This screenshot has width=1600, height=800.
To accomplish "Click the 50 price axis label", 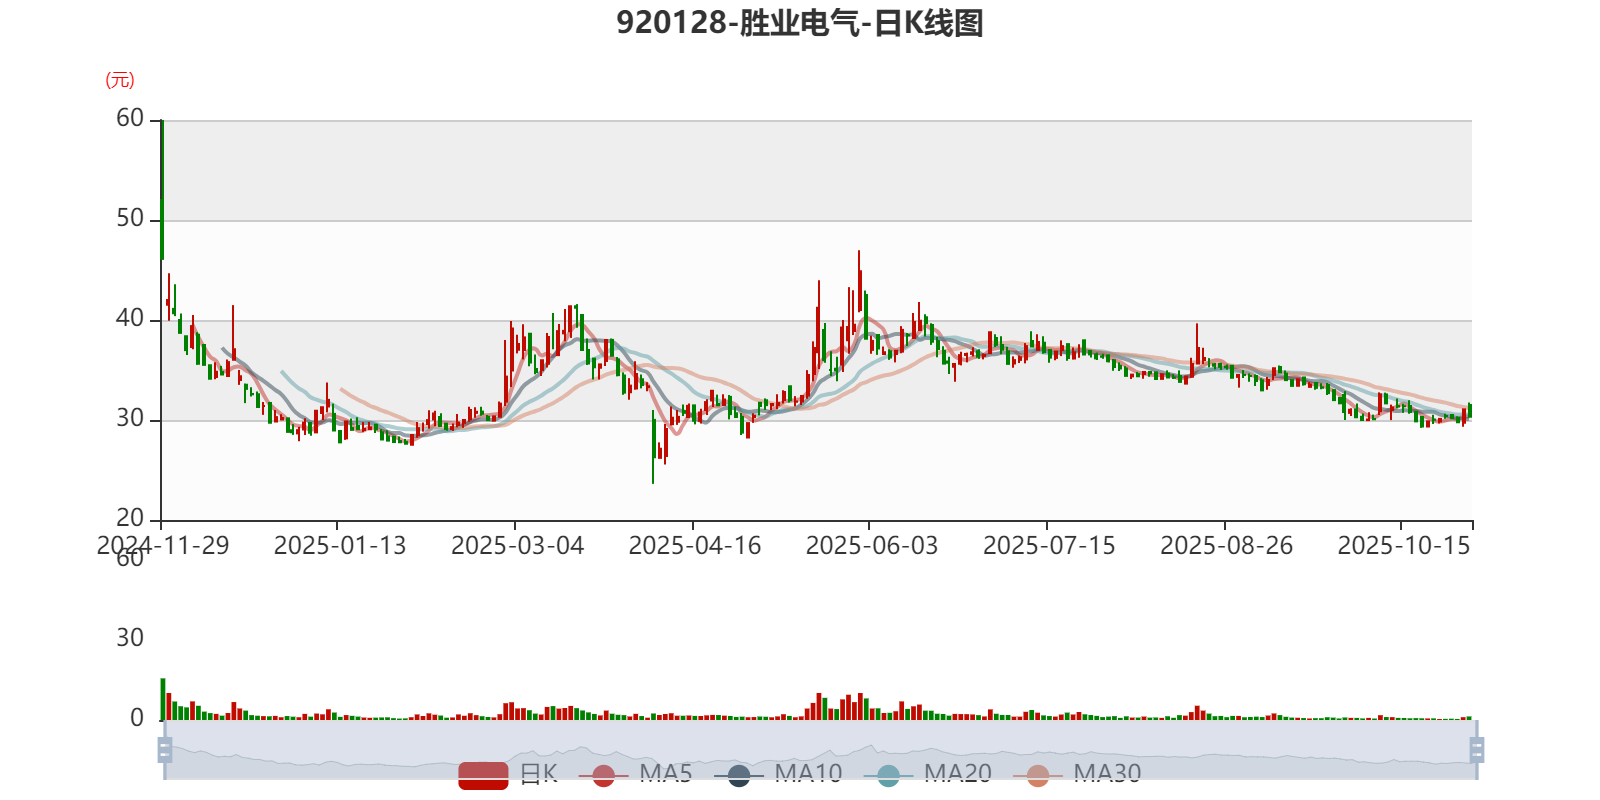I will coord(130,218).
